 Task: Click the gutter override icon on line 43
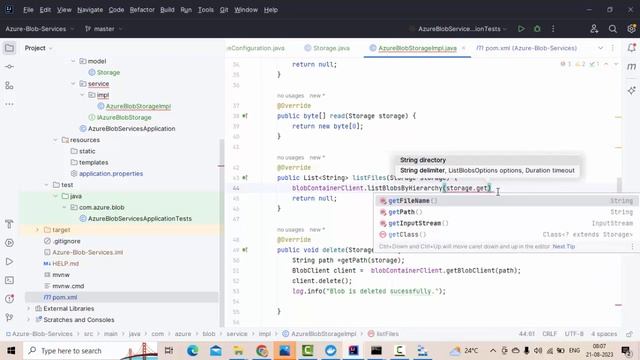click(245, 178)
